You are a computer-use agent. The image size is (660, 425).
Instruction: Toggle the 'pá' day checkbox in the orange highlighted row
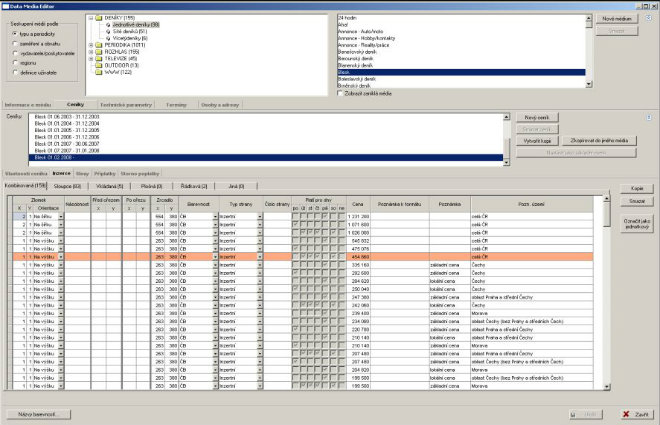pos(325,257)
